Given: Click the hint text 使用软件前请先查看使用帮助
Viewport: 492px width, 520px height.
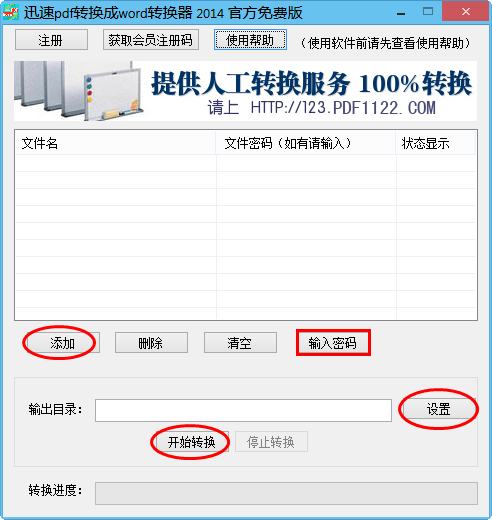Looking at the screenshot, I should pyautogui.click(x=386, y=43).
